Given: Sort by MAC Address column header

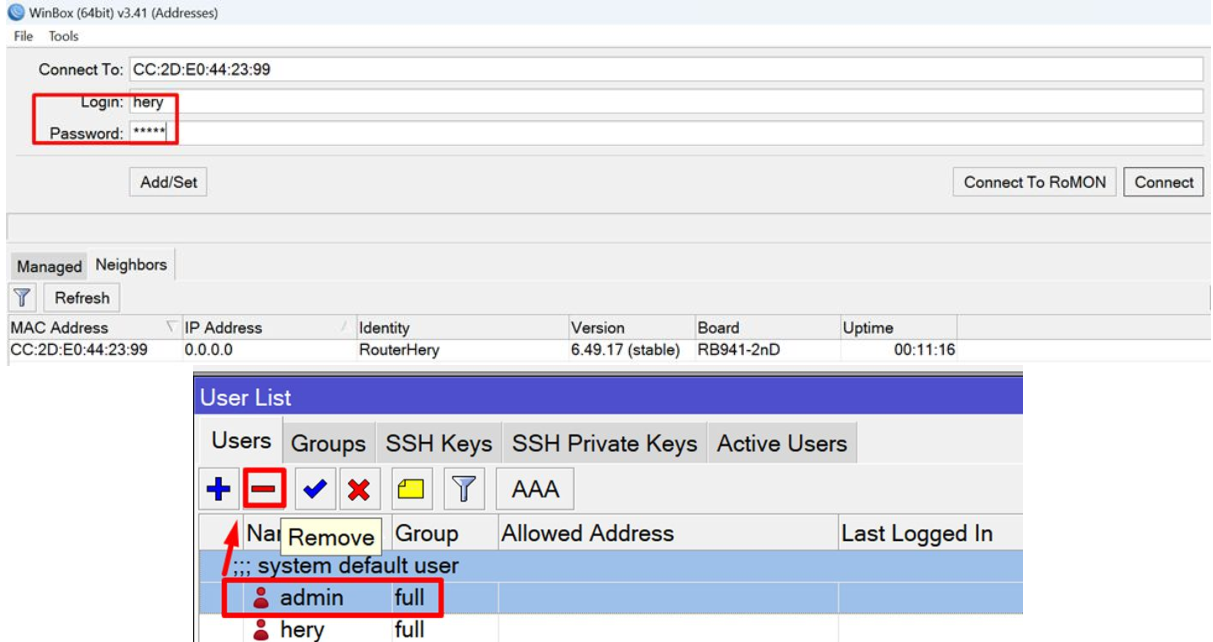Looking at the screenshot, I should 94,327.
